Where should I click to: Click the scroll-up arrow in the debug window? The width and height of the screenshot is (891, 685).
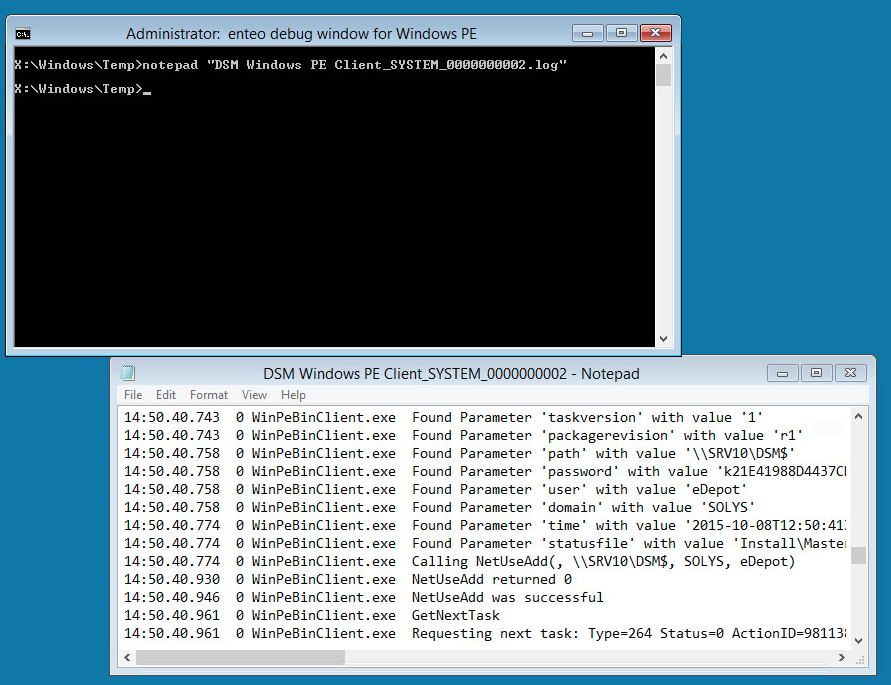(661, 55)
